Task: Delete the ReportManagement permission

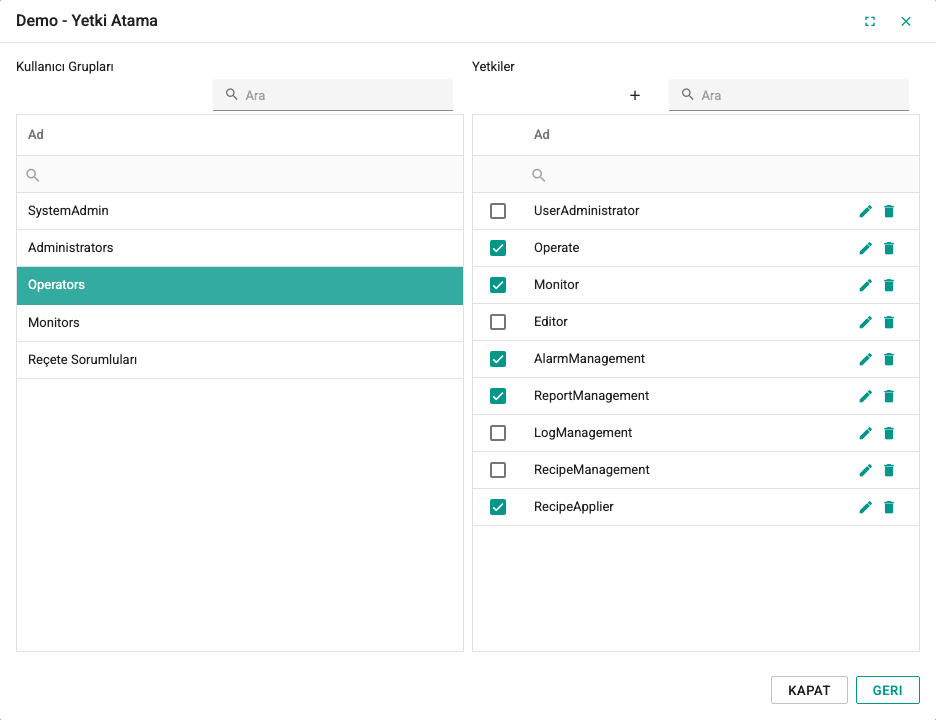Action: (x=889, y=396)
